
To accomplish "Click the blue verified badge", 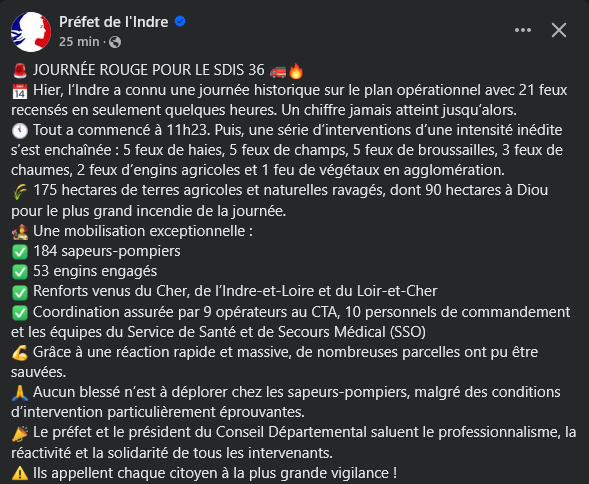I will click(x=180, y=21).
